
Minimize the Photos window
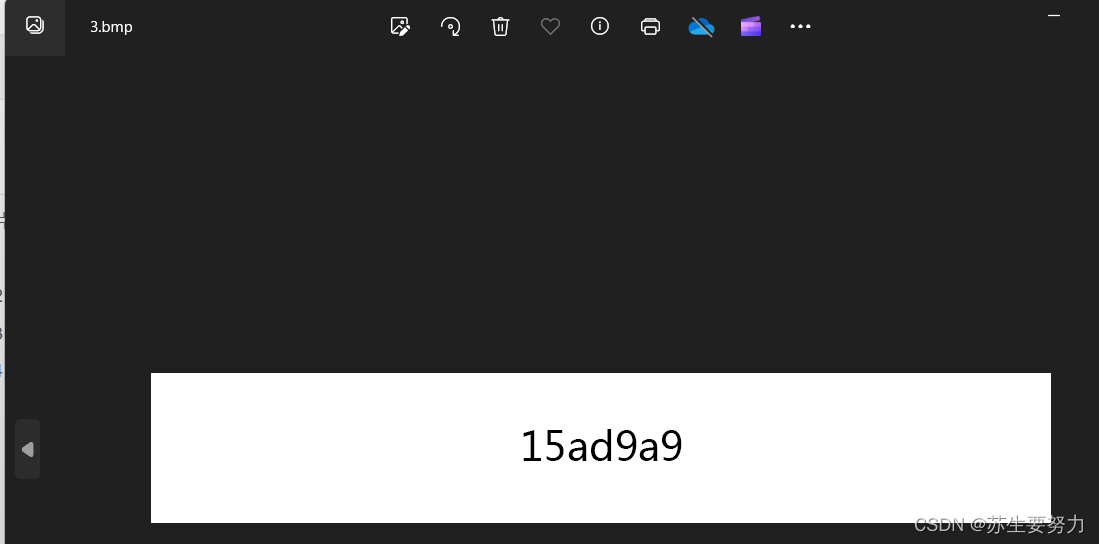1053,15
